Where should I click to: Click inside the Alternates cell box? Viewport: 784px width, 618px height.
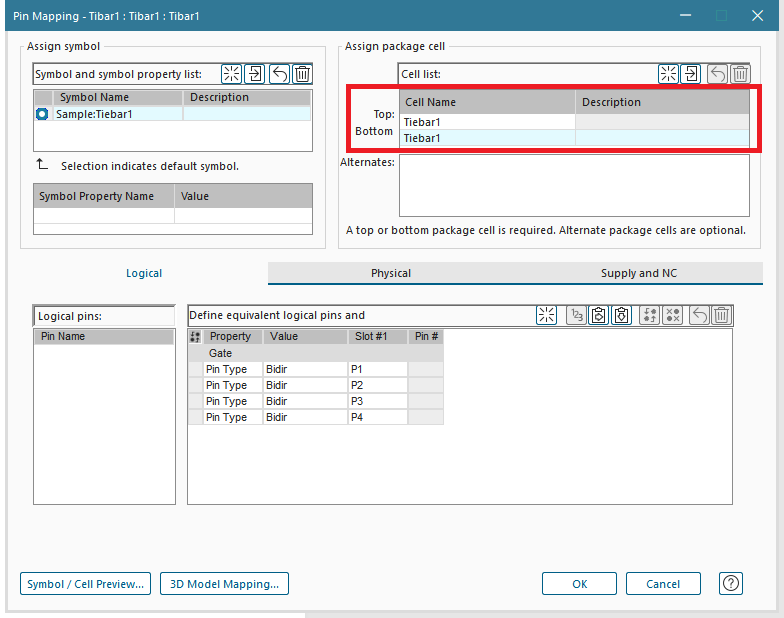click(574, 186)
